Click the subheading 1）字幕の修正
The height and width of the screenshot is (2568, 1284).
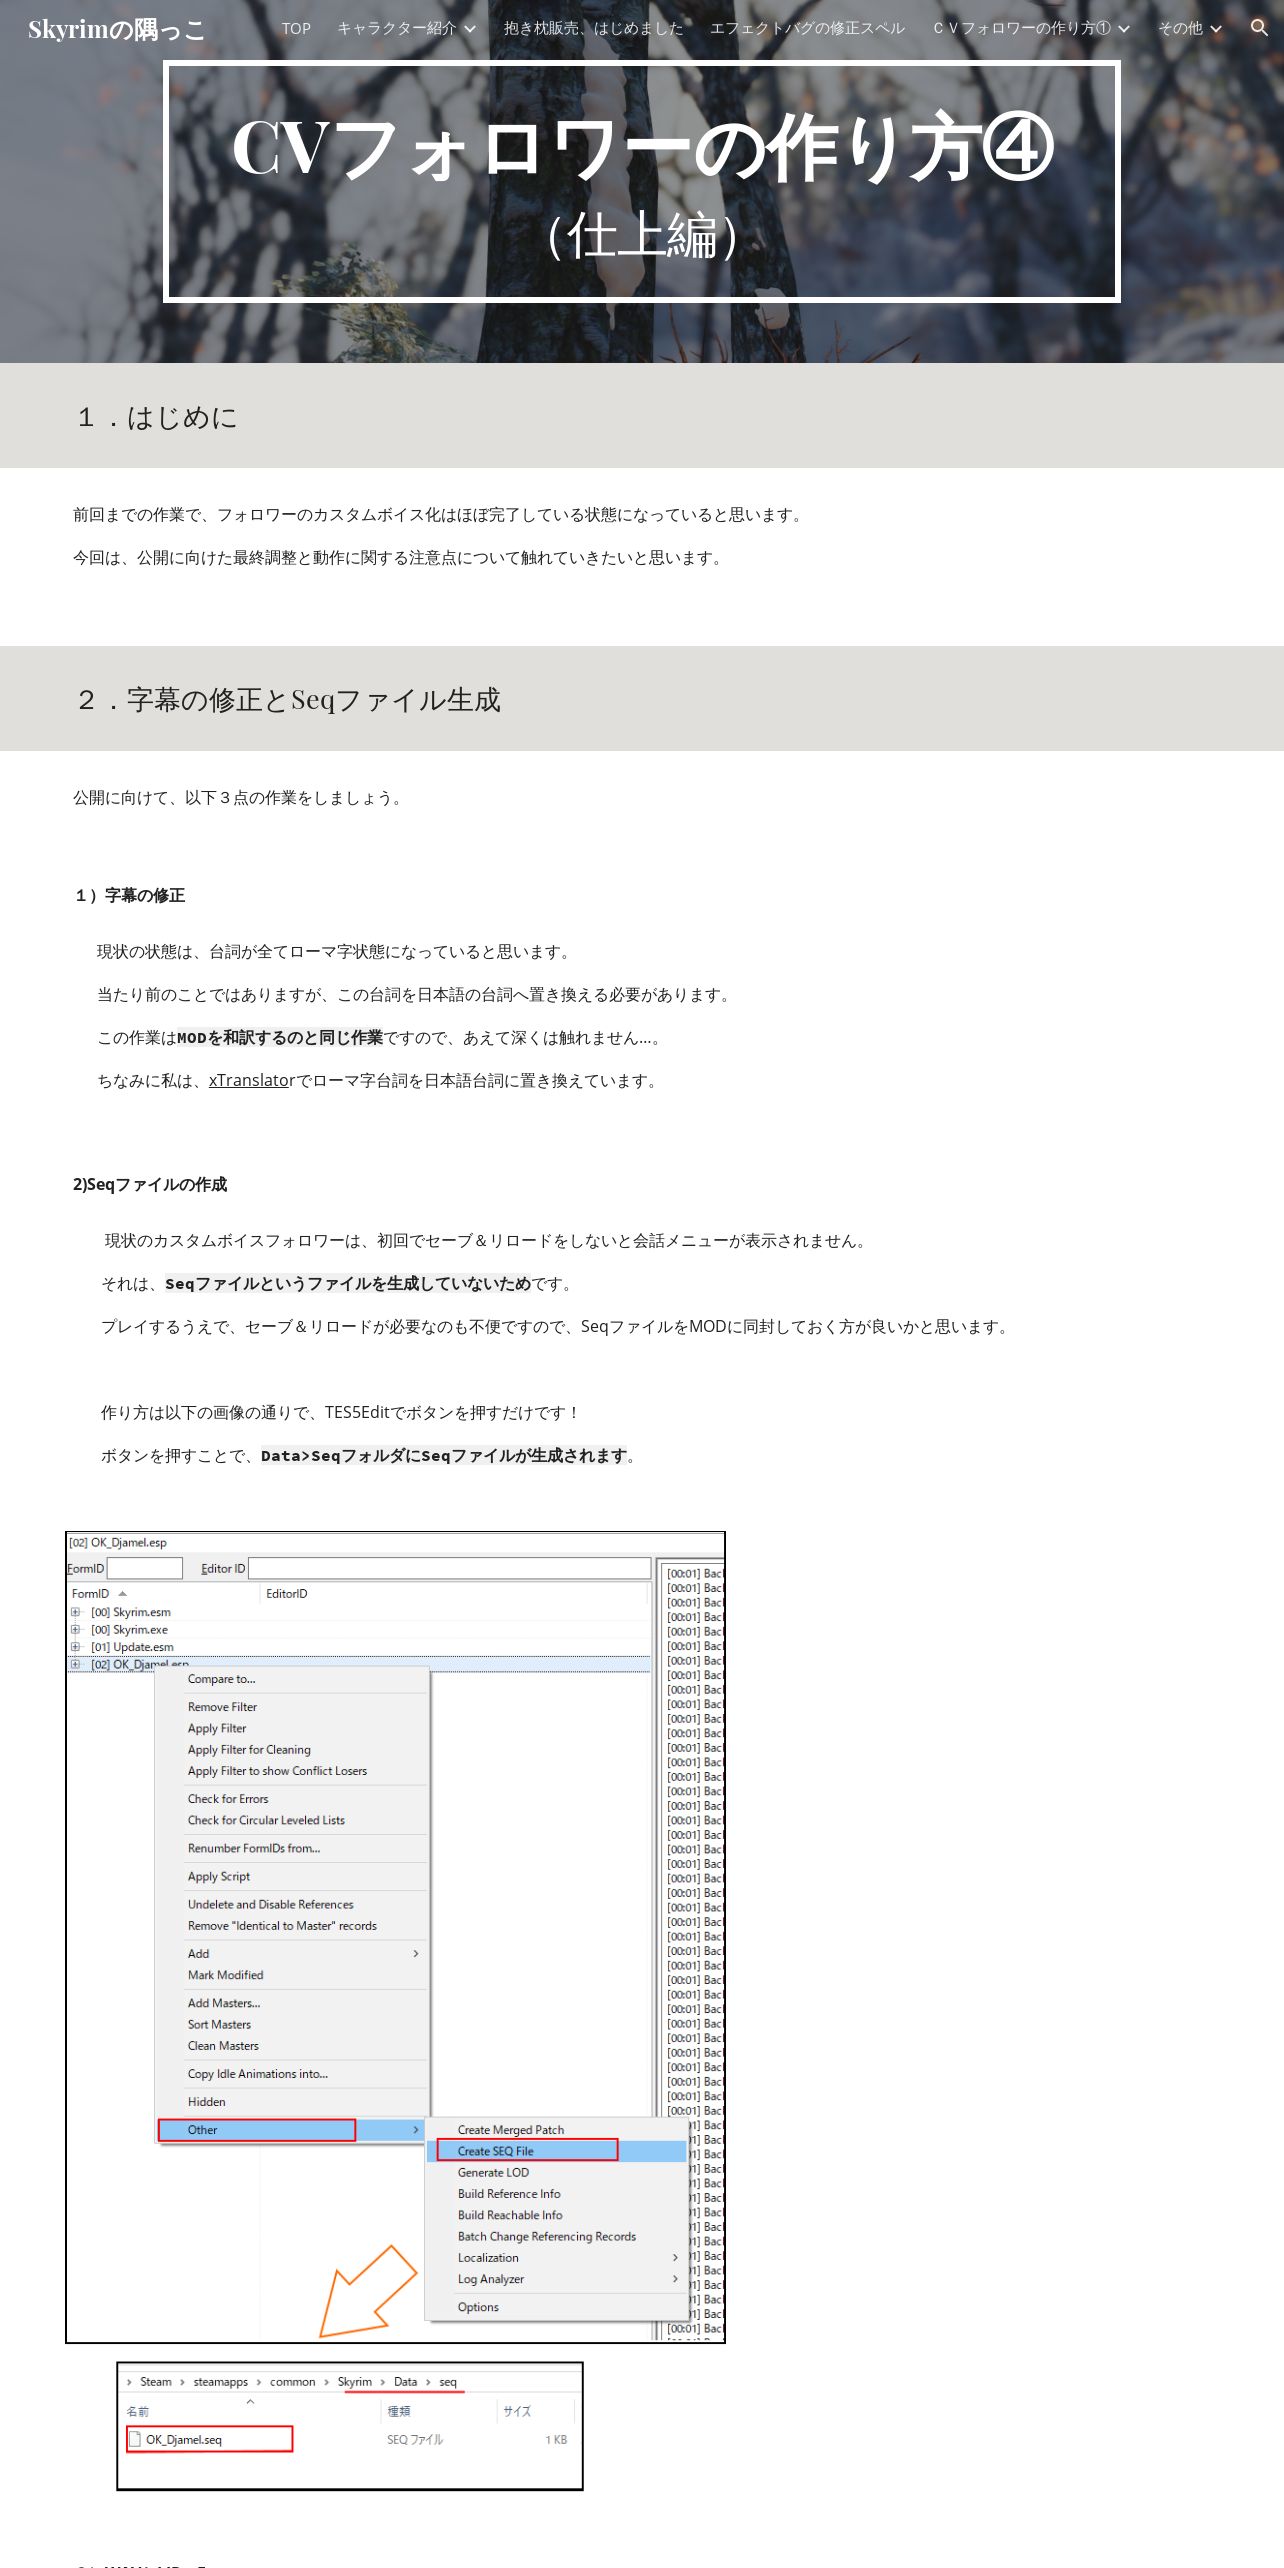point(129,895)
